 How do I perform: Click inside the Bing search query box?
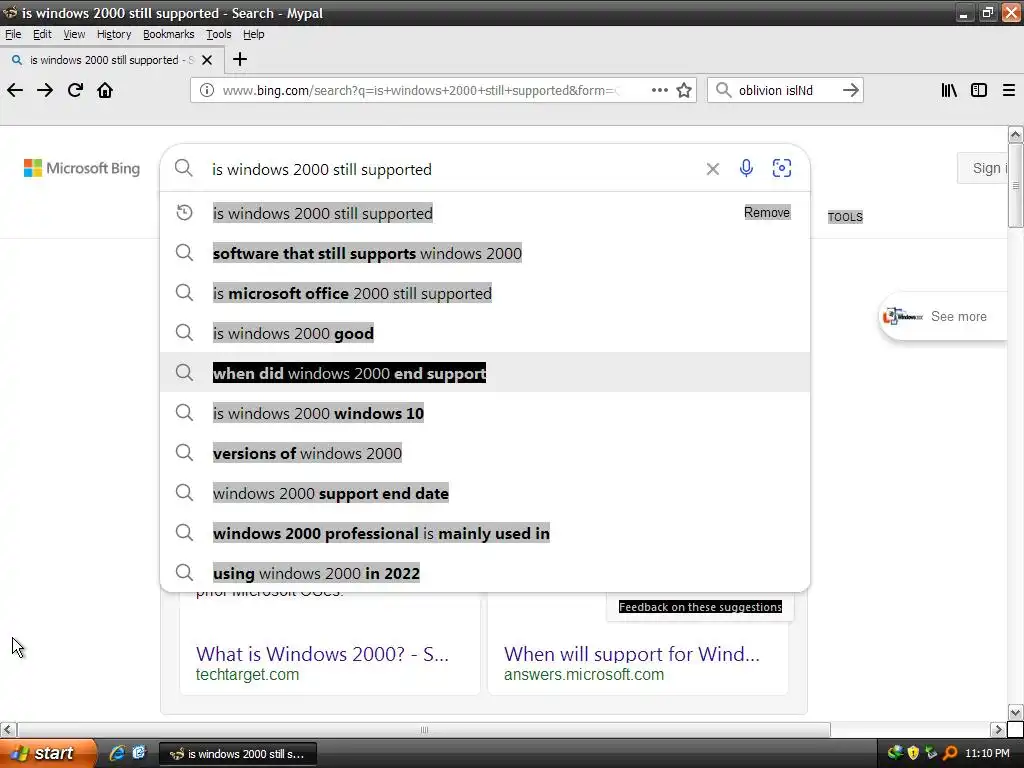point(451,169)
